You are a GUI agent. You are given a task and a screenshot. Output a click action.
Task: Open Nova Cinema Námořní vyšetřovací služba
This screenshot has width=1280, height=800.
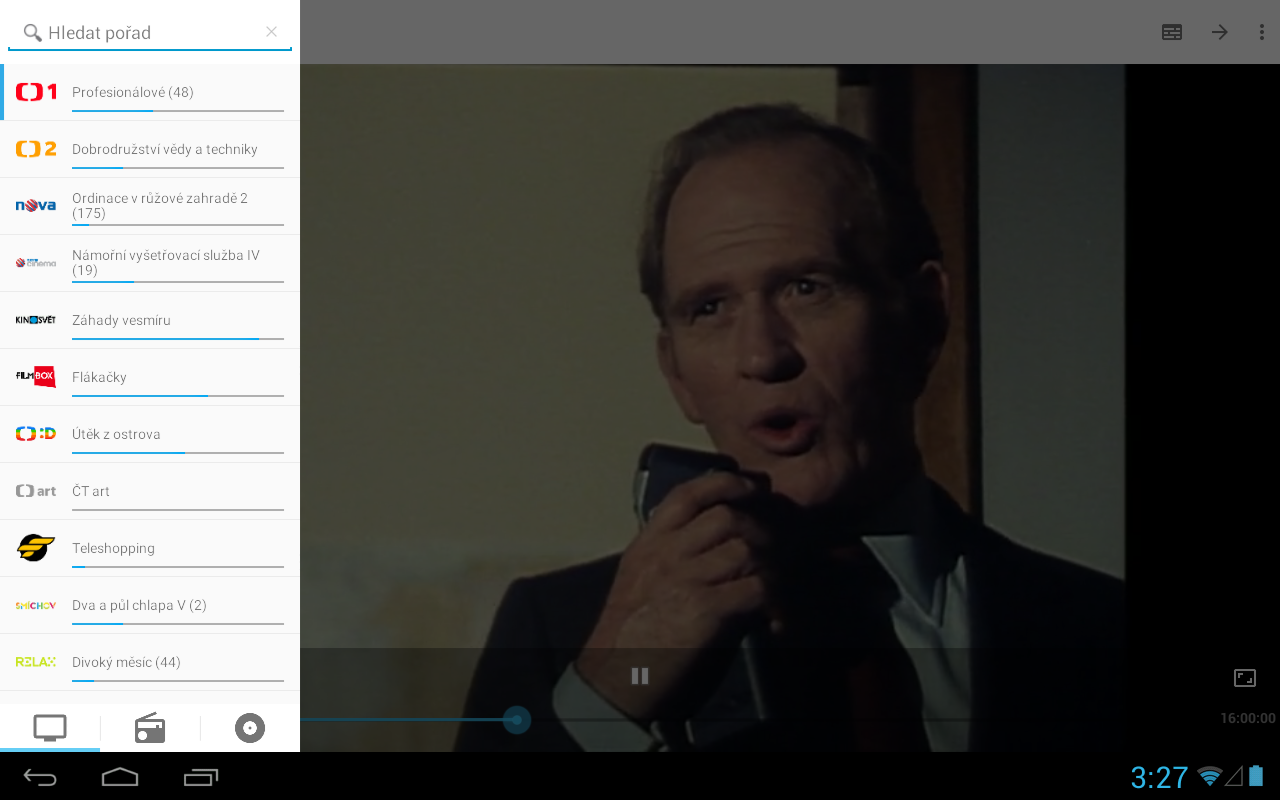click(x=150, y=263)
